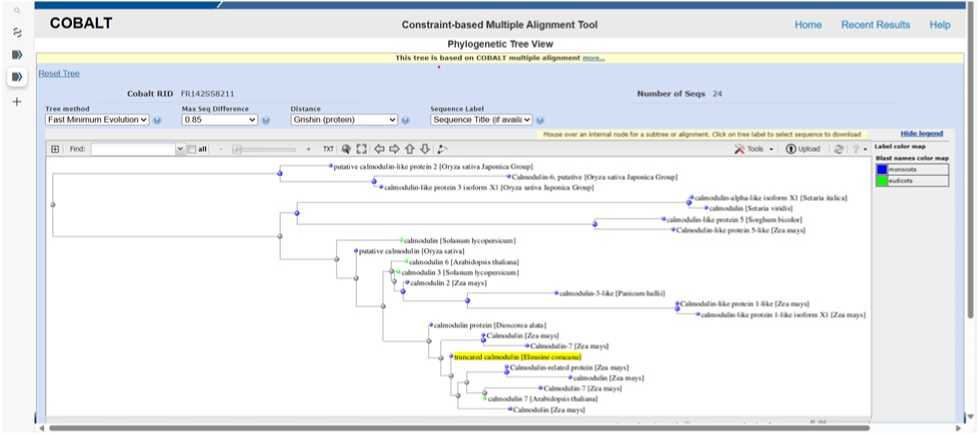
Task: Click the horizontal scrollbar at bottom
Action: (x=459, y=428)
